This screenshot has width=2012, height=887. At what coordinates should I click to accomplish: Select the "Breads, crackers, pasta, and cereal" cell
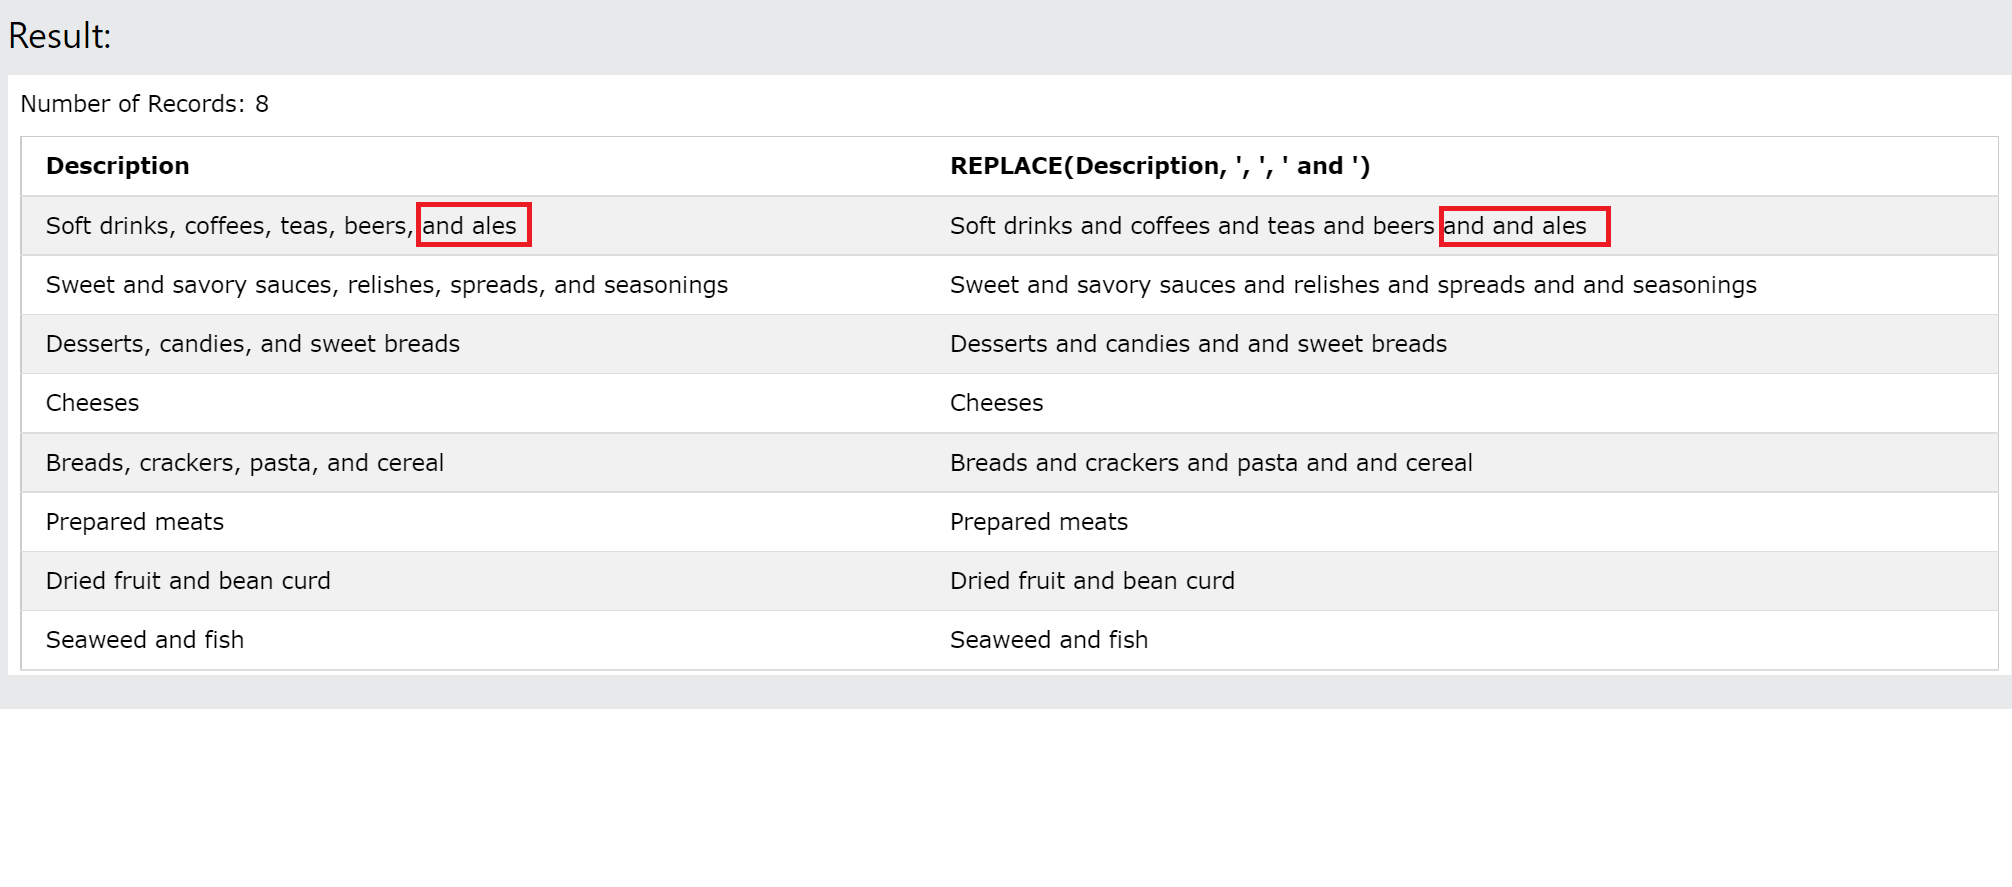pos(244,463)
